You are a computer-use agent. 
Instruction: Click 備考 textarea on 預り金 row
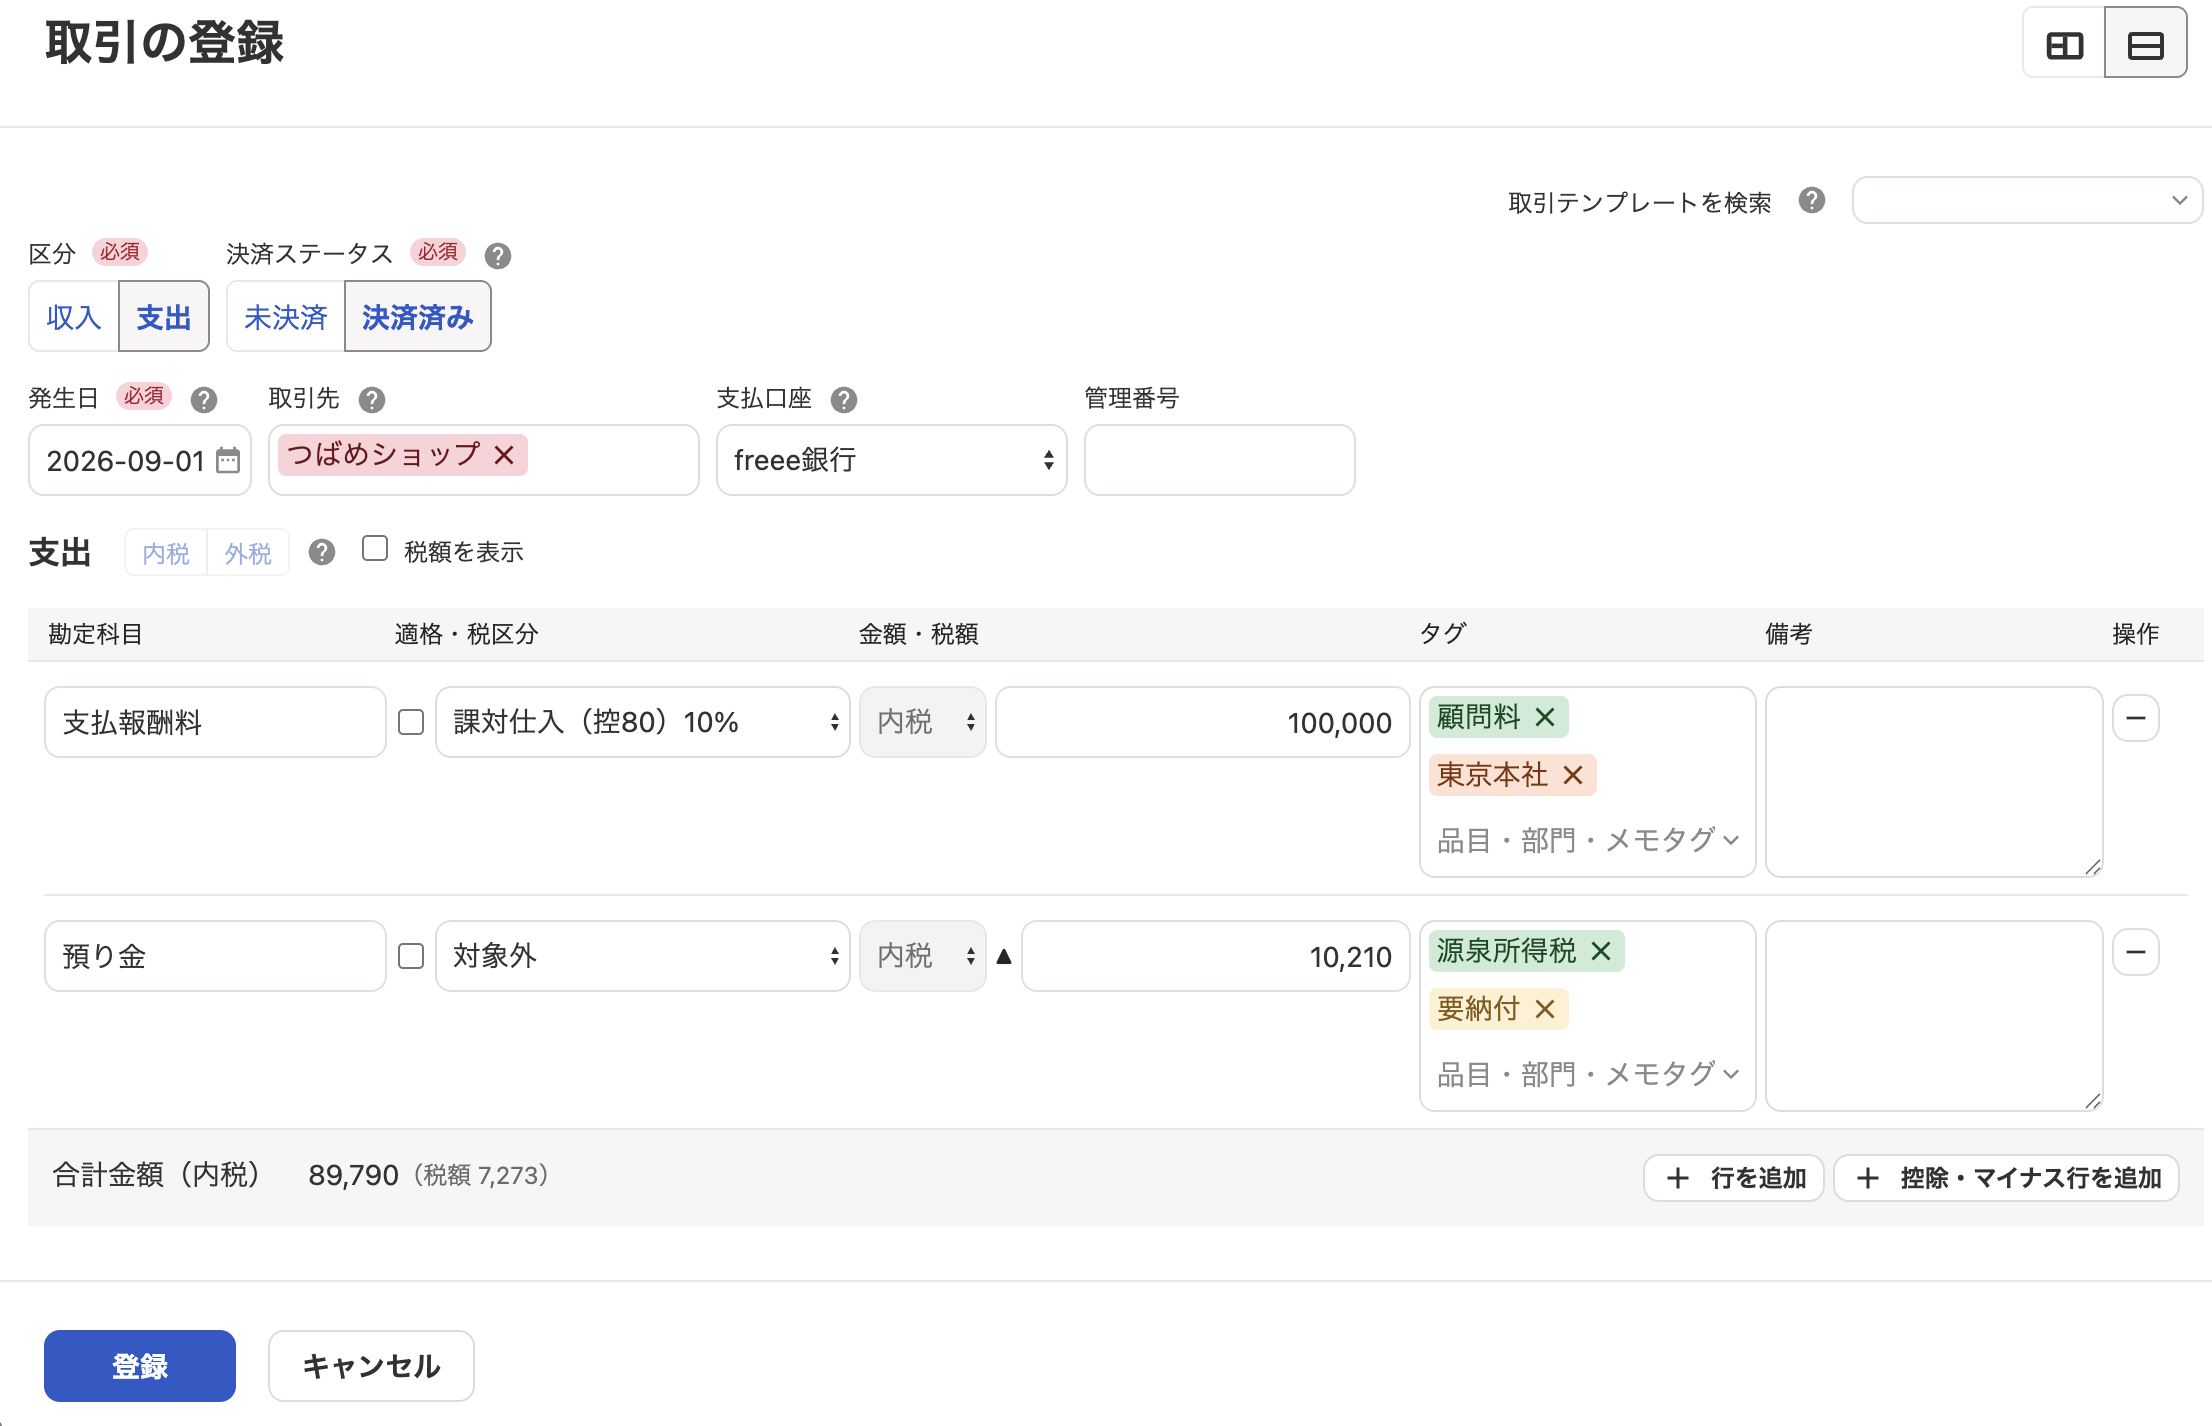click(1934, 1016)
